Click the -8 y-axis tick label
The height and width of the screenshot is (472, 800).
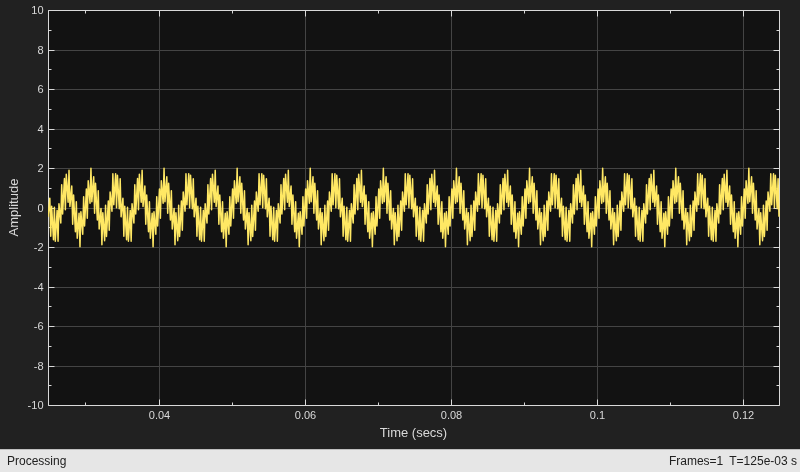click(39, 366)
